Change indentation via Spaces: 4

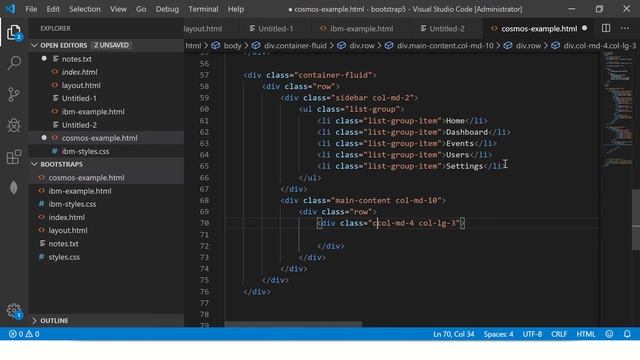tap(498, 334)
